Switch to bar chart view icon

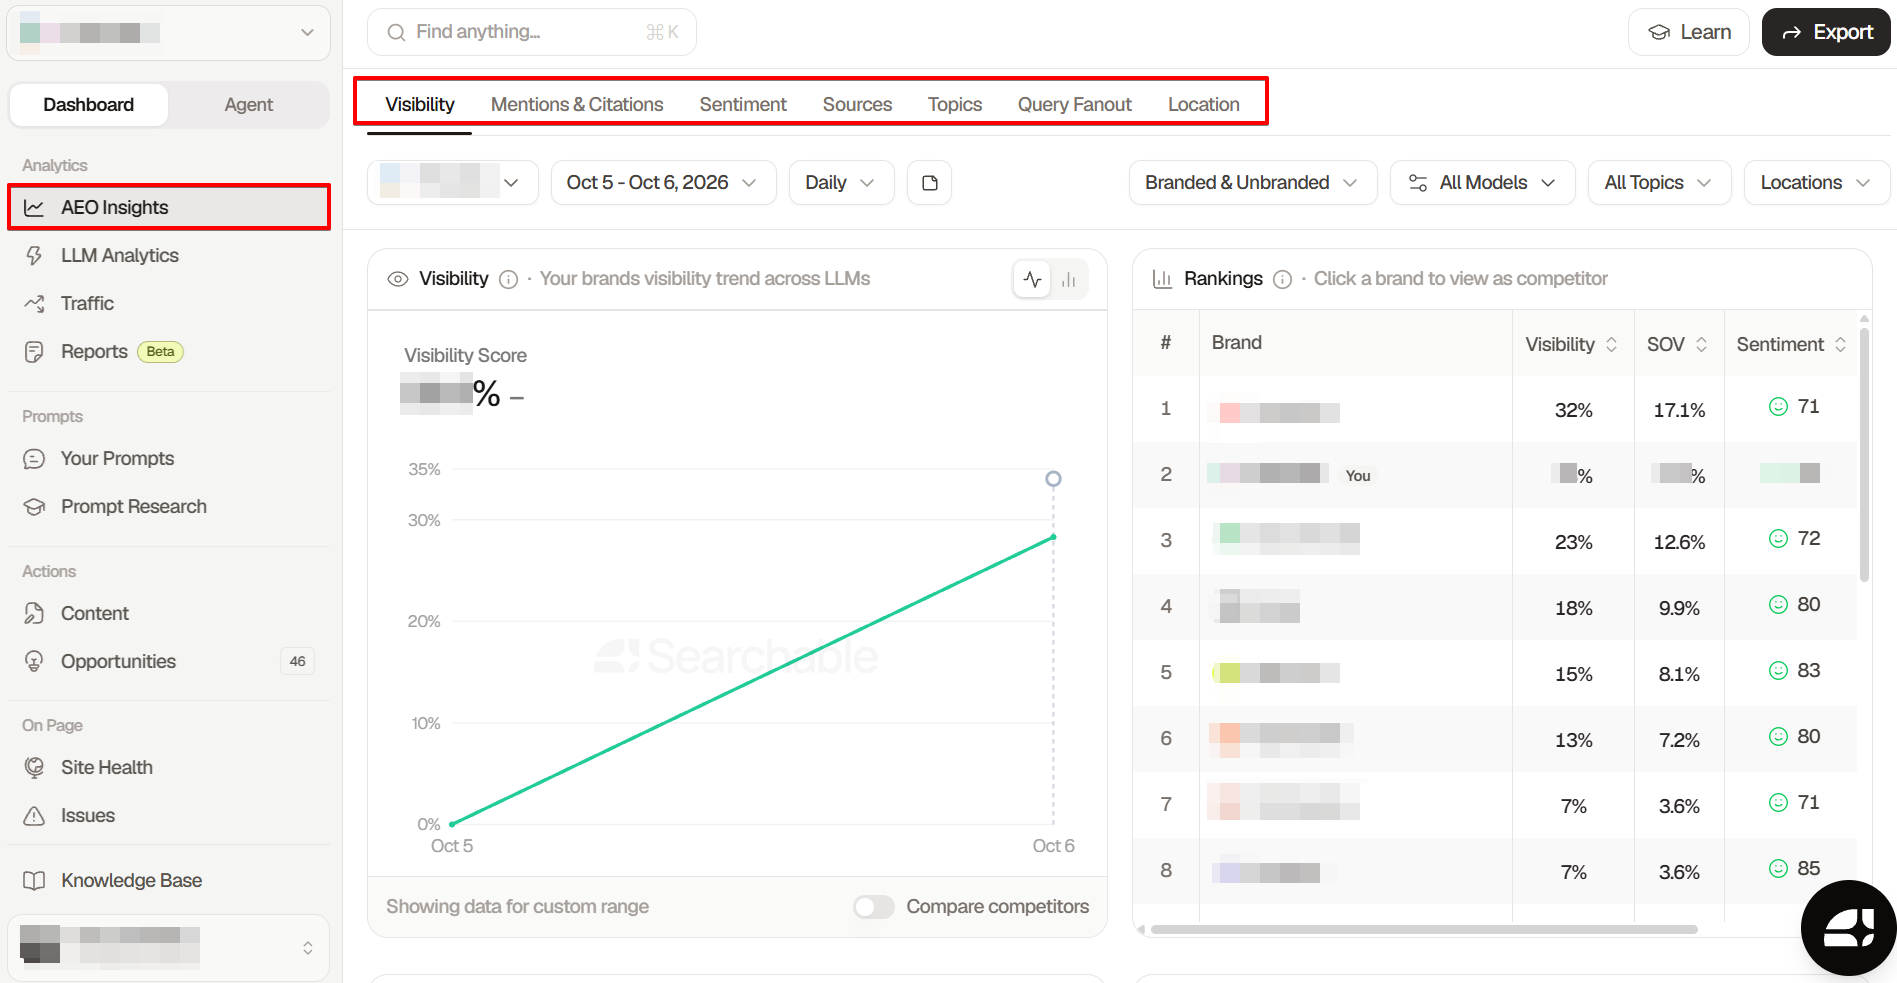(x=1068, y=279)
